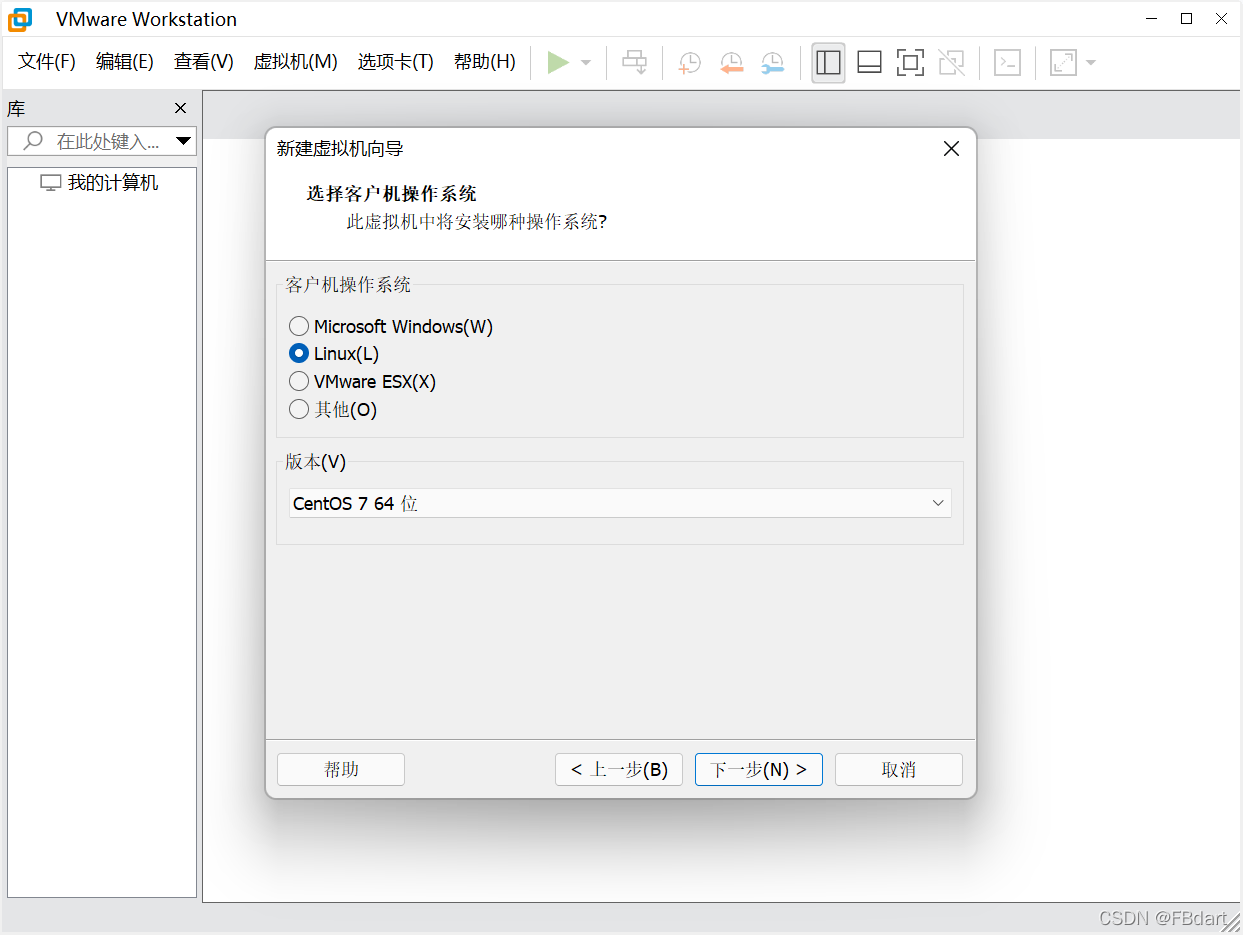
Task: Click the Enter Full Screen icon
Action: (x=910, y=63)
